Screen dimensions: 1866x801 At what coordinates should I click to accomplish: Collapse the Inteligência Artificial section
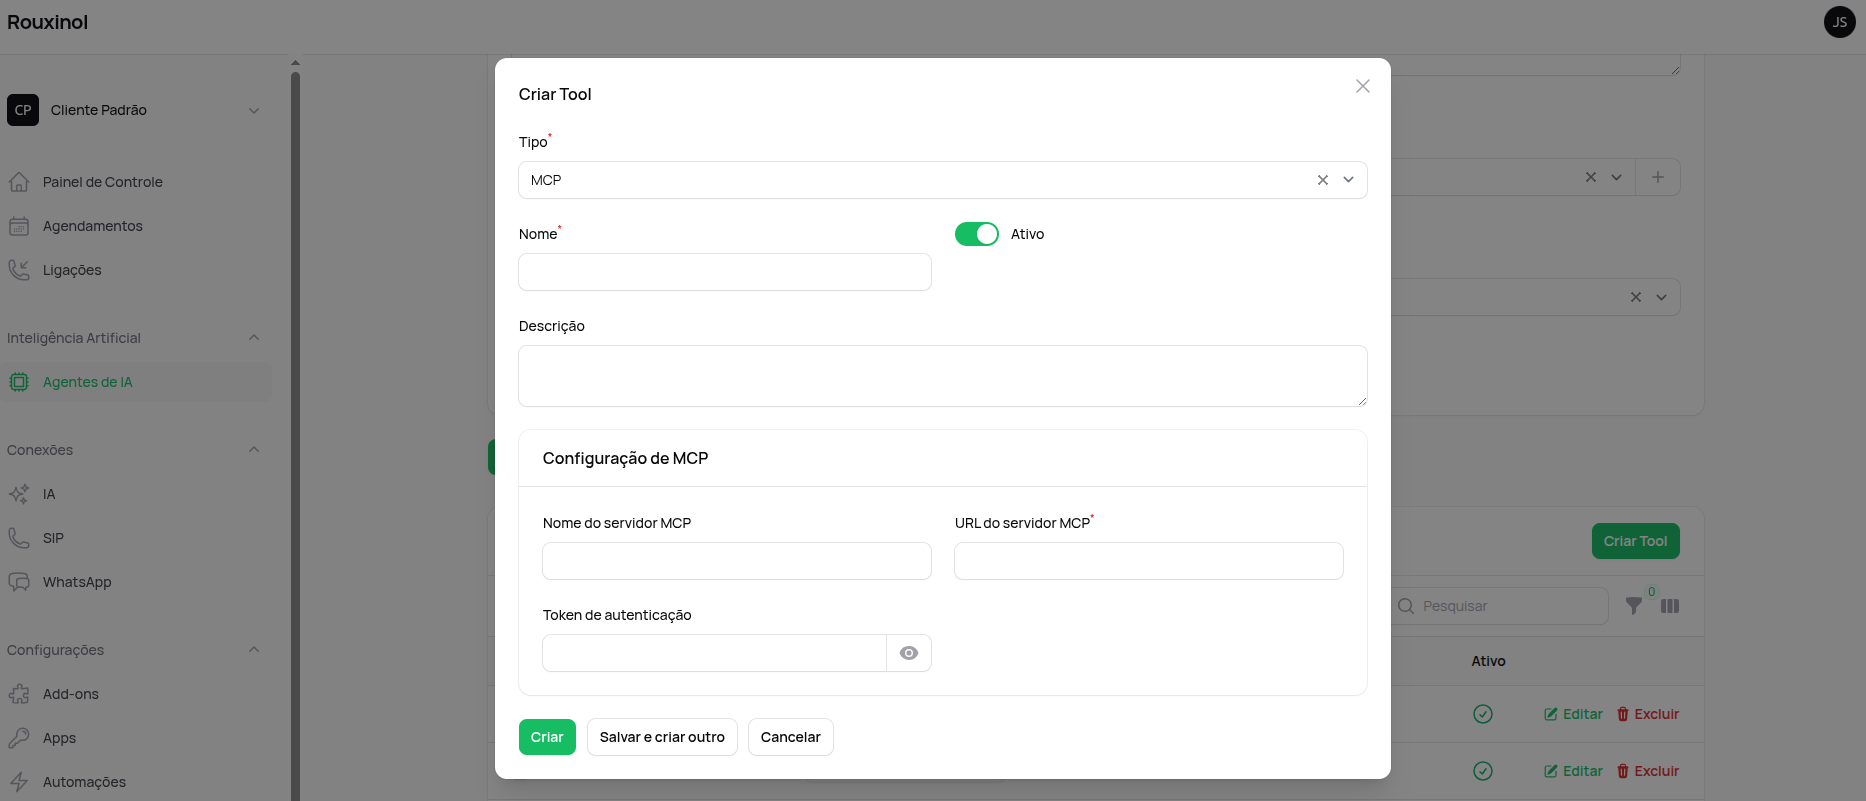(x=254, y=338)
